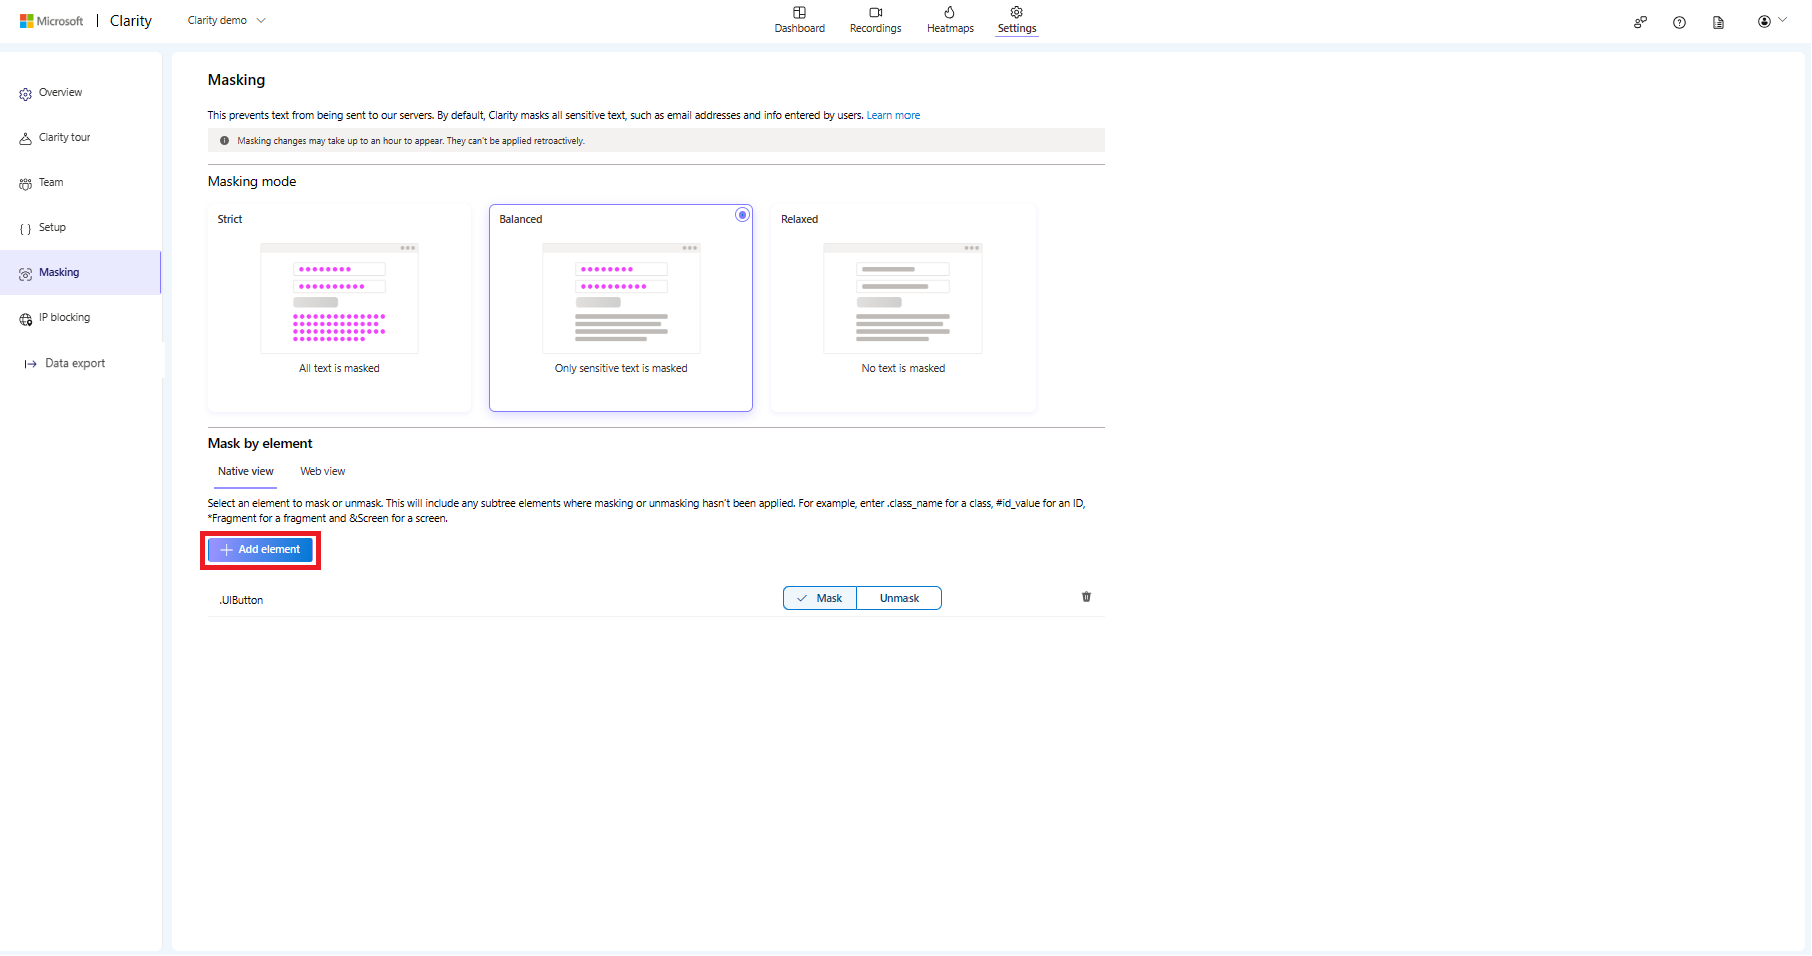The image size is (1812, 956).
Task: Open Overview in the settings sidebar
Action: (80, 93)
